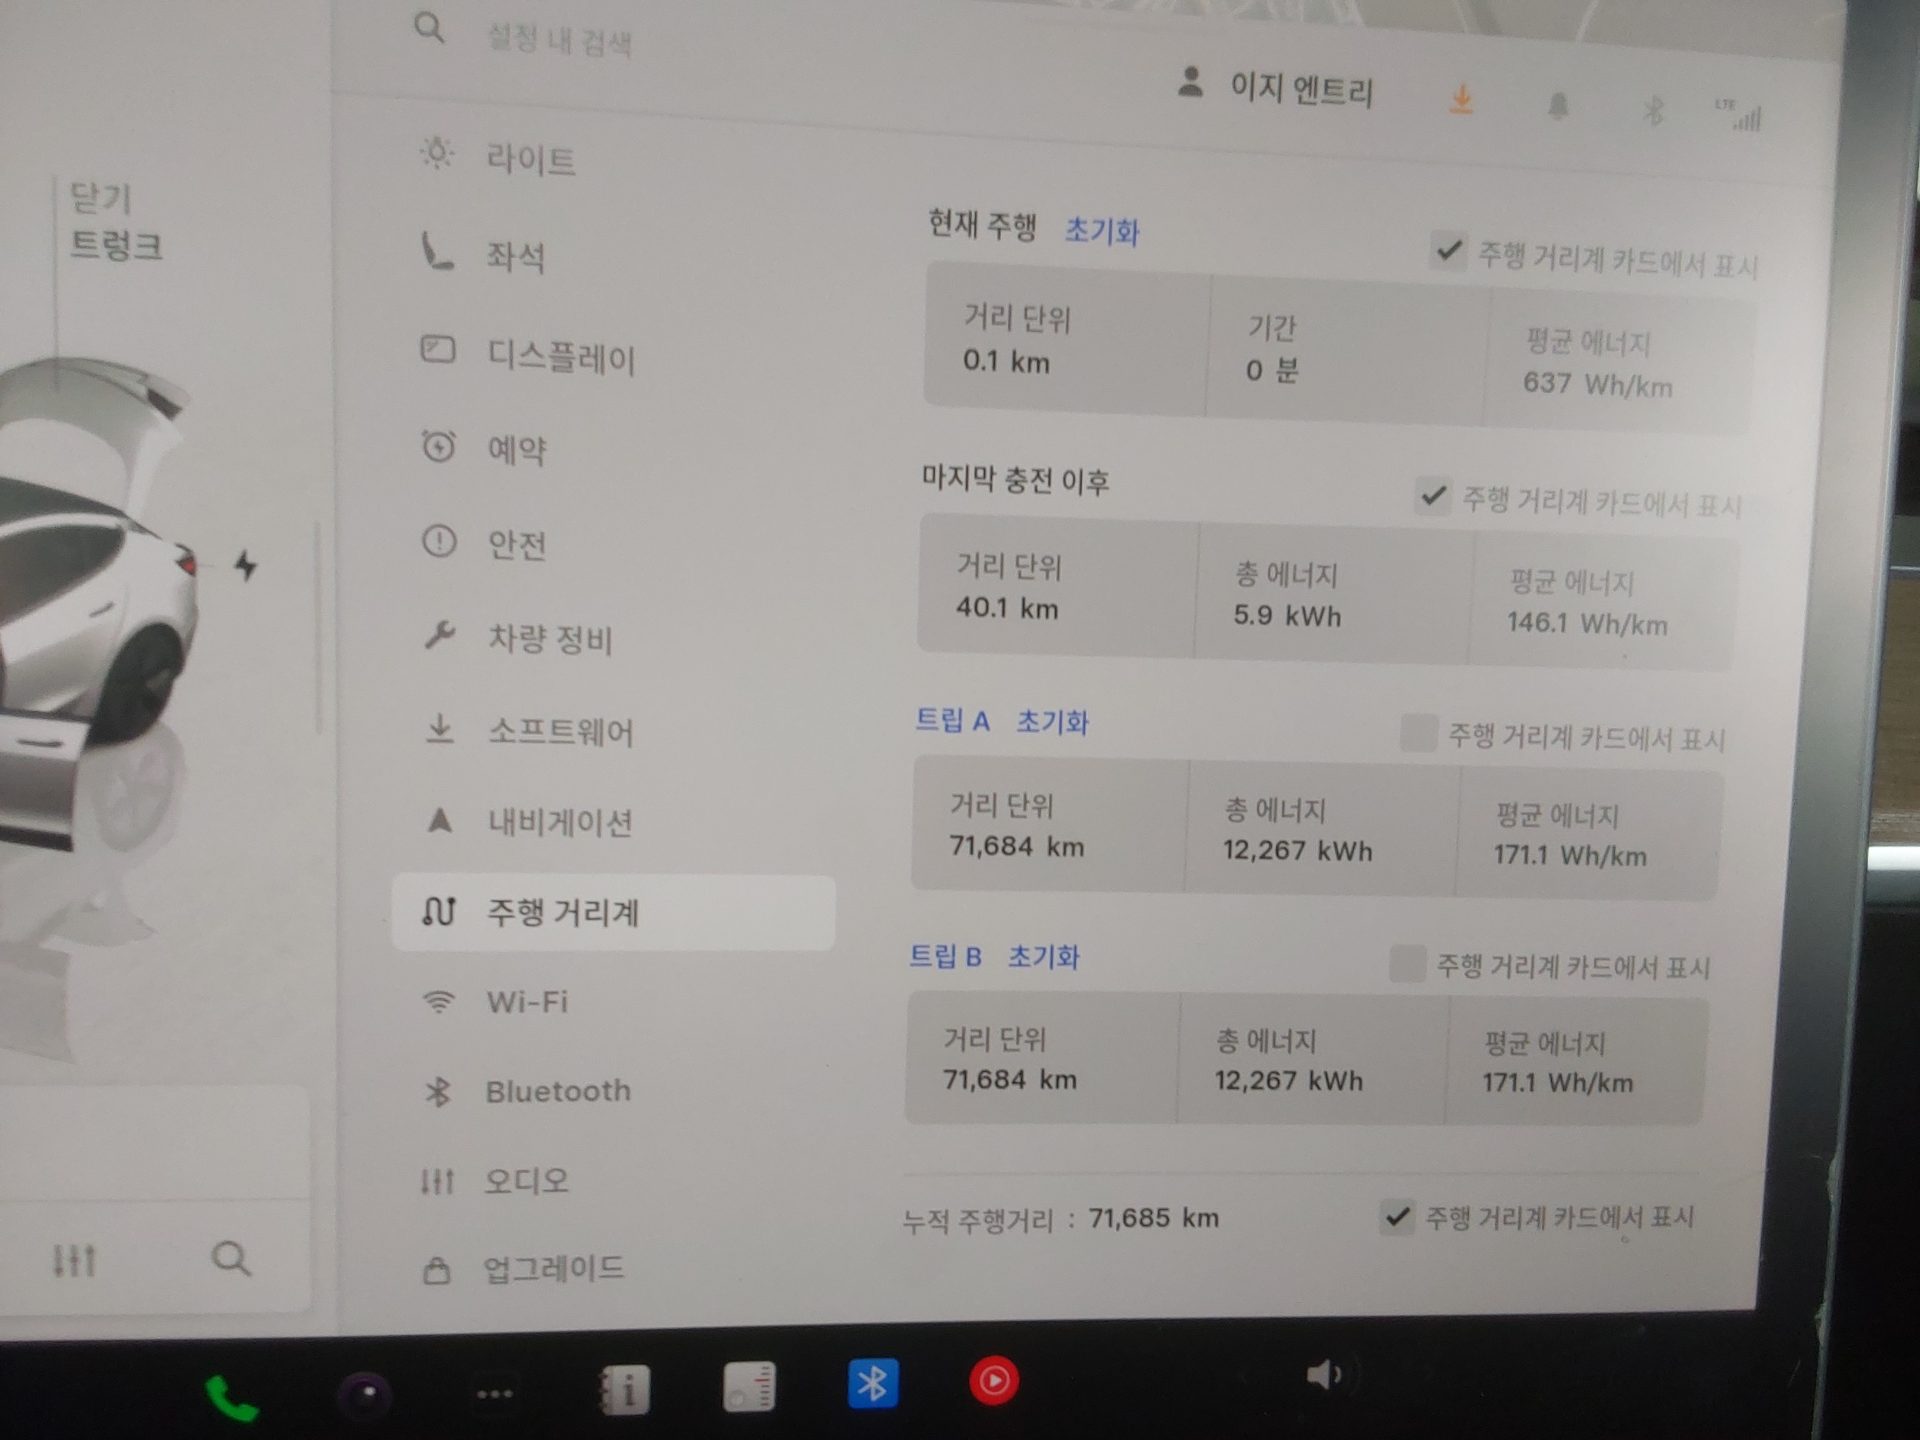The image size is (1920, 1440).
Task: Click the schedule clock icon in sidebar
Action: pos(438,446)
